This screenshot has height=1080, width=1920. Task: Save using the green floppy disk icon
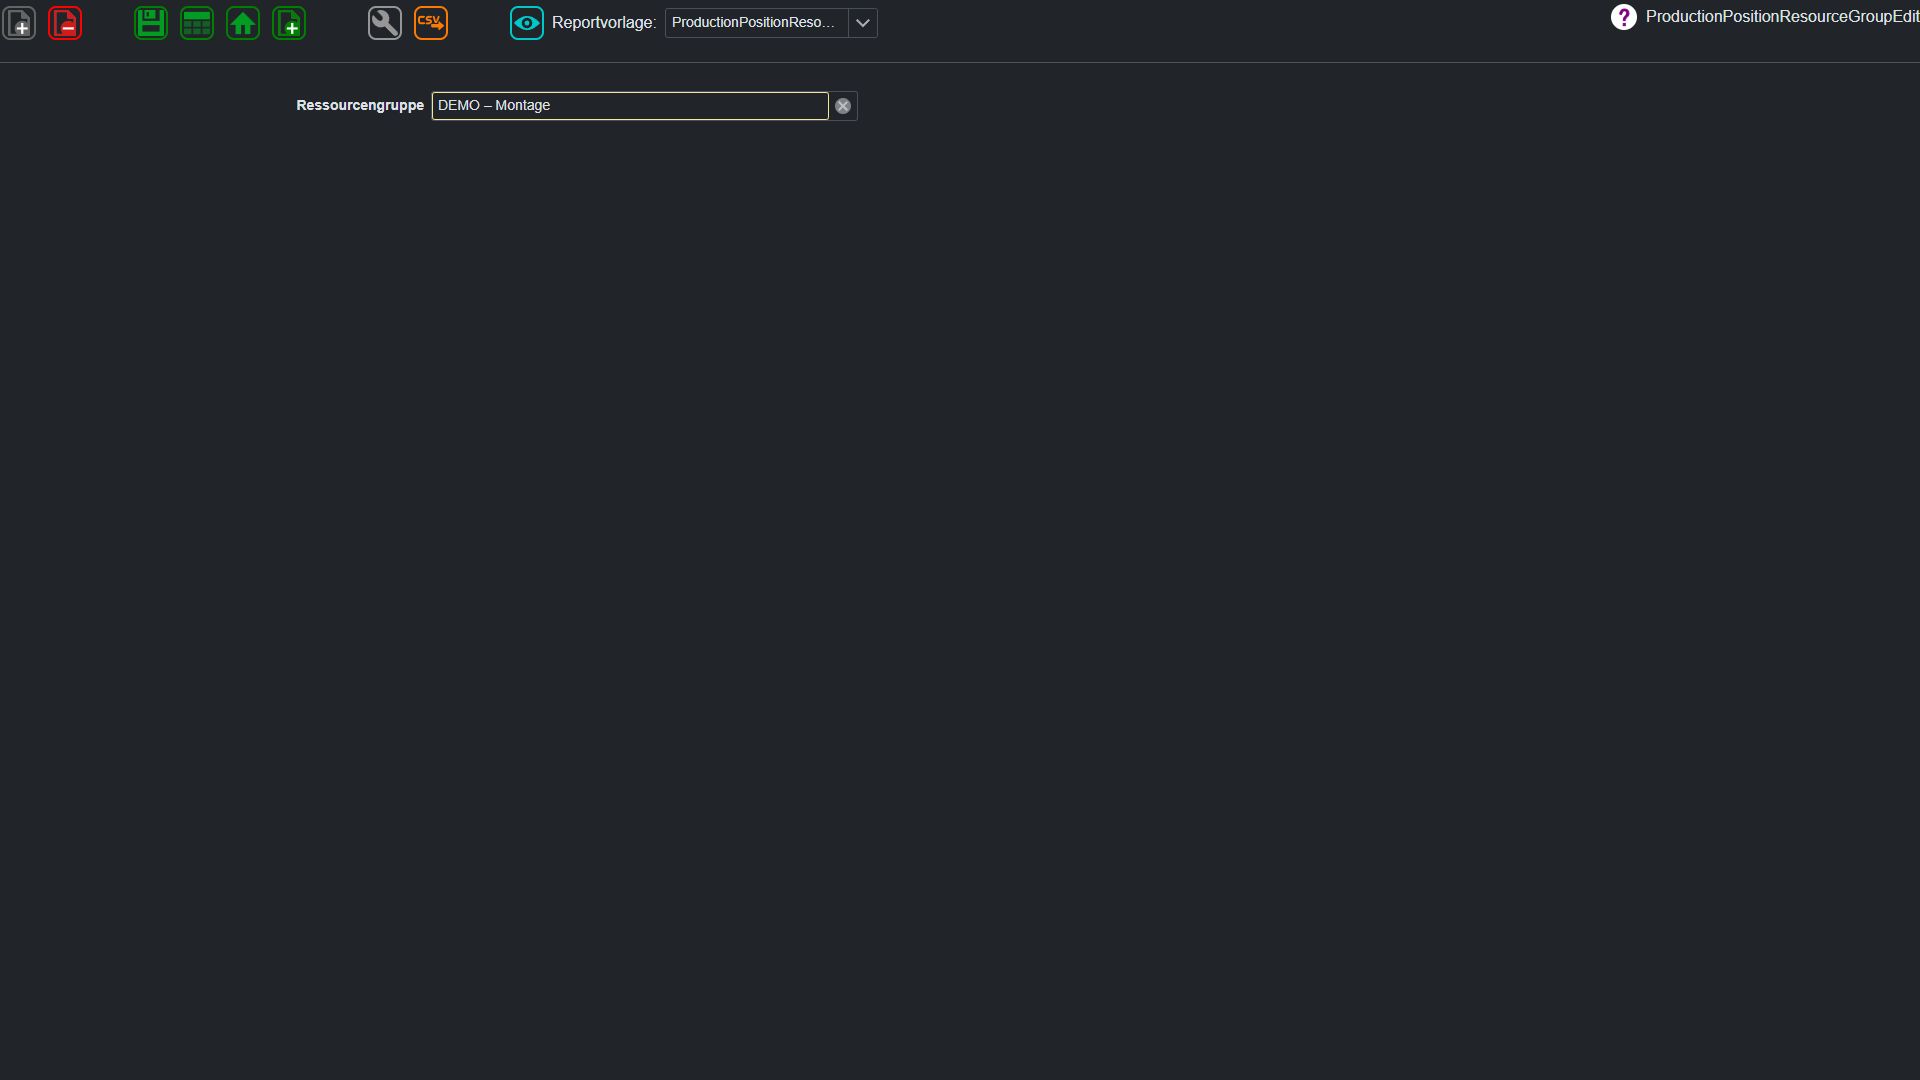[151, 23]
